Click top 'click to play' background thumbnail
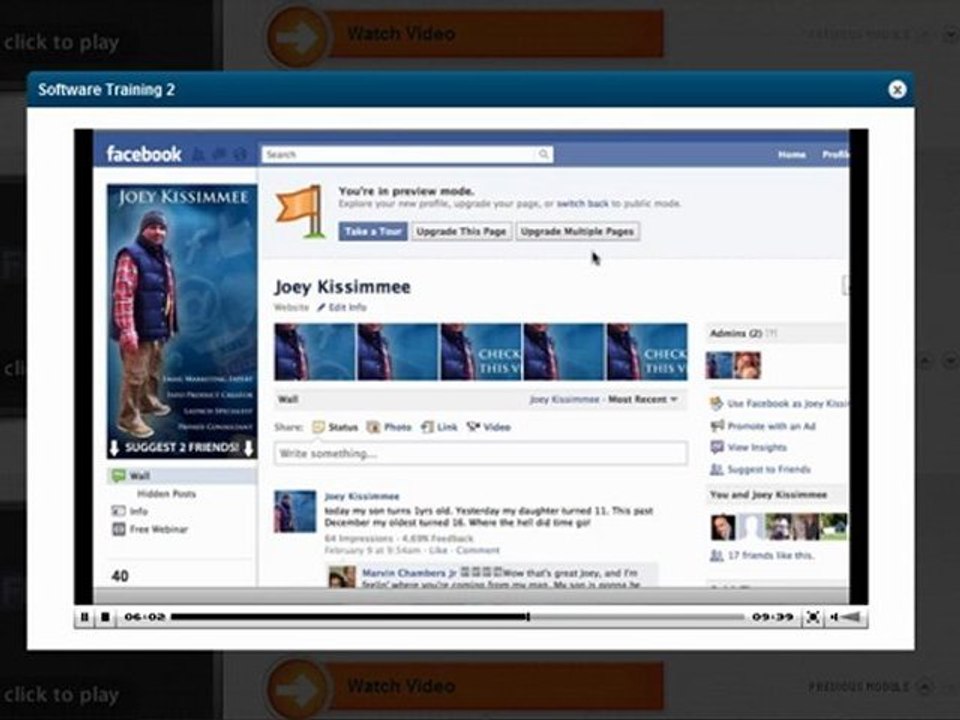This screenshot has height=720, width=960. coord(61,42)
